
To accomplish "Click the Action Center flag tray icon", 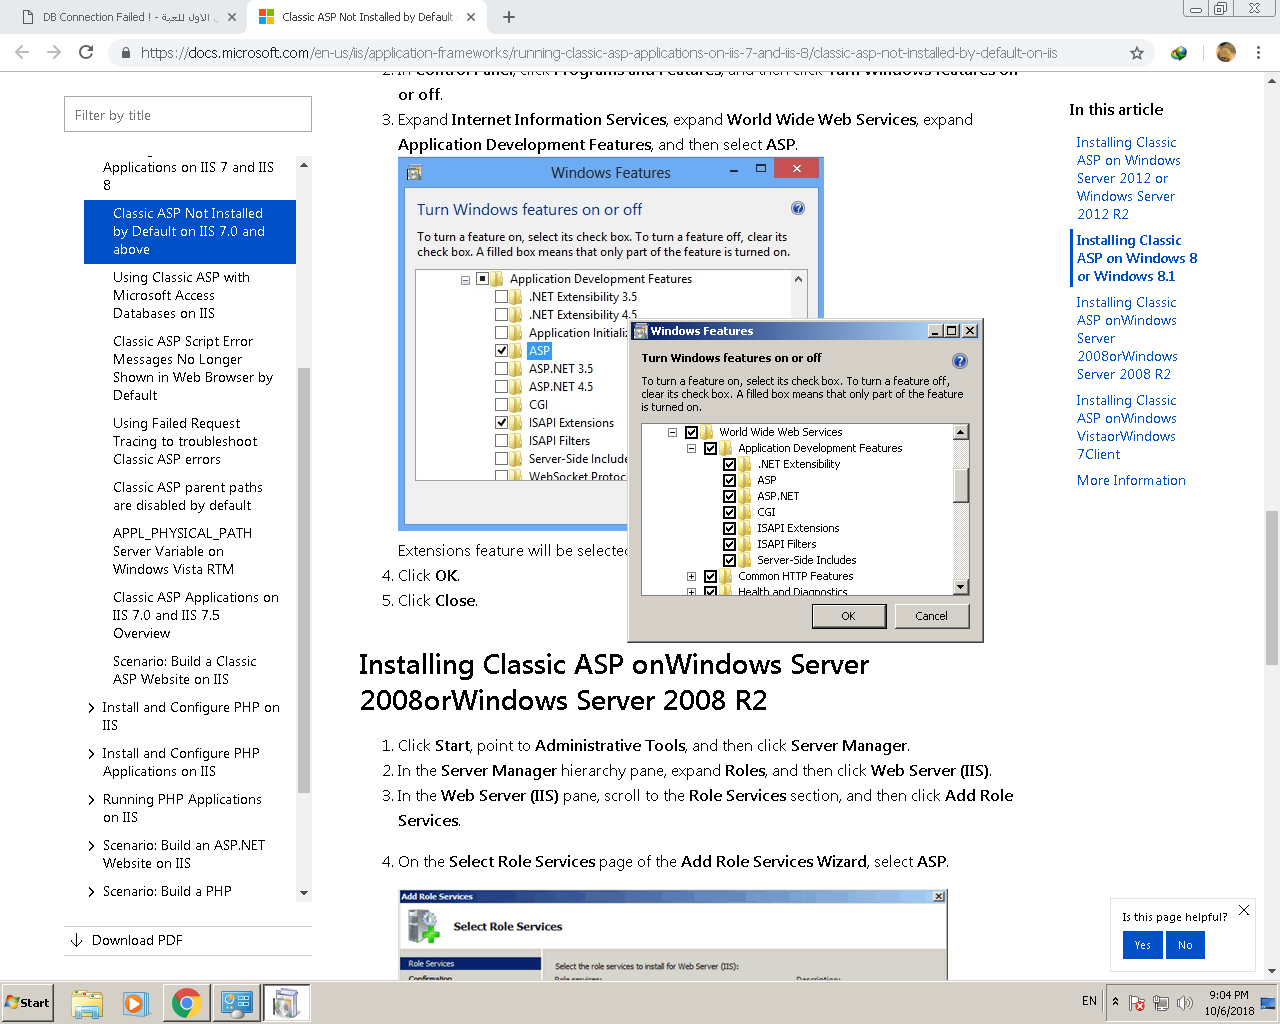I will click(1137, 1003).
